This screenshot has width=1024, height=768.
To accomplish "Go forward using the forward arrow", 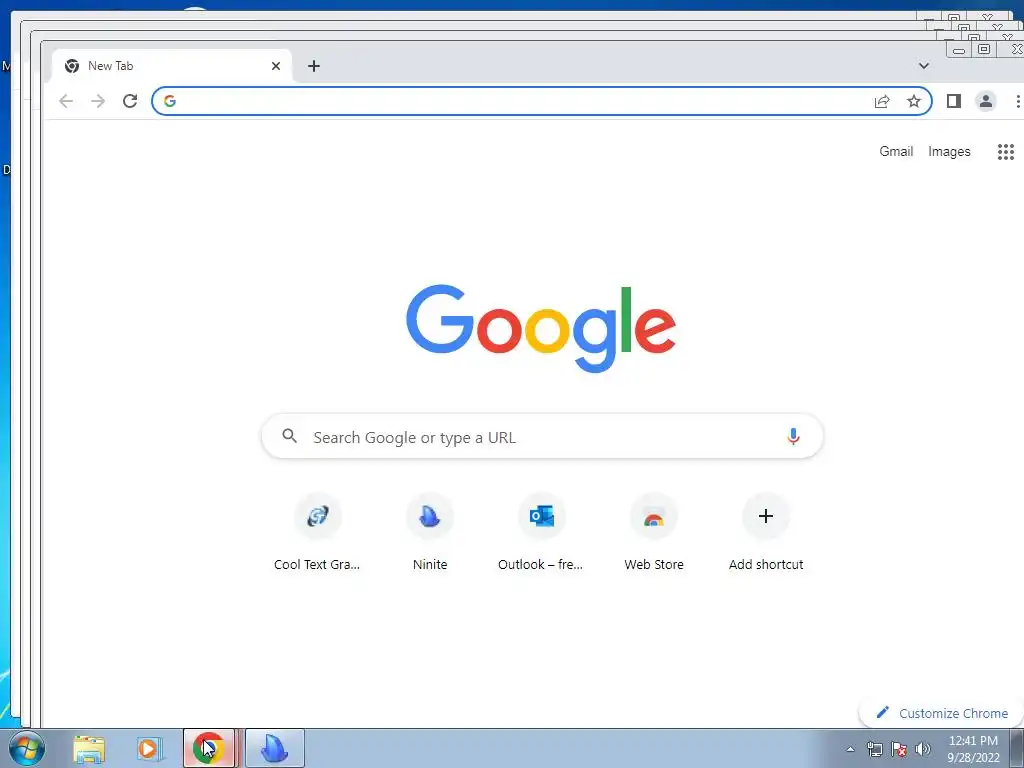I will point(98,101).
